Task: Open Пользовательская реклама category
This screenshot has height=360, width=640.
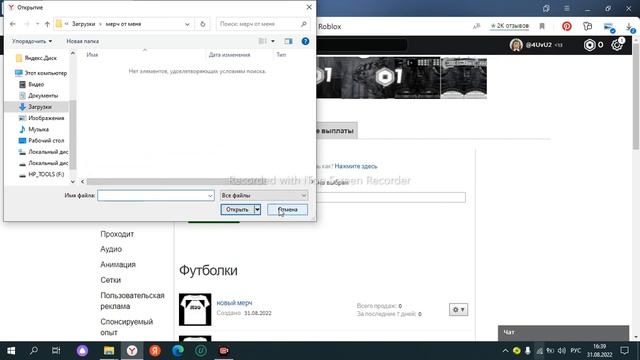Action: (132, 301)
